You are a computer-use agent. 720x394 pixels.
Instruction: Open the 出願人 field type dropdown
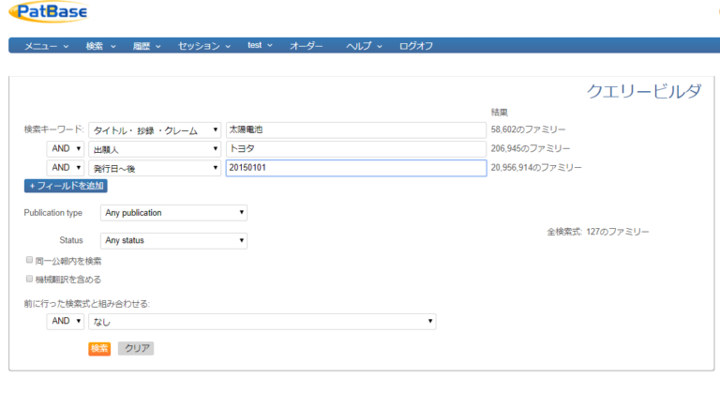155,149
